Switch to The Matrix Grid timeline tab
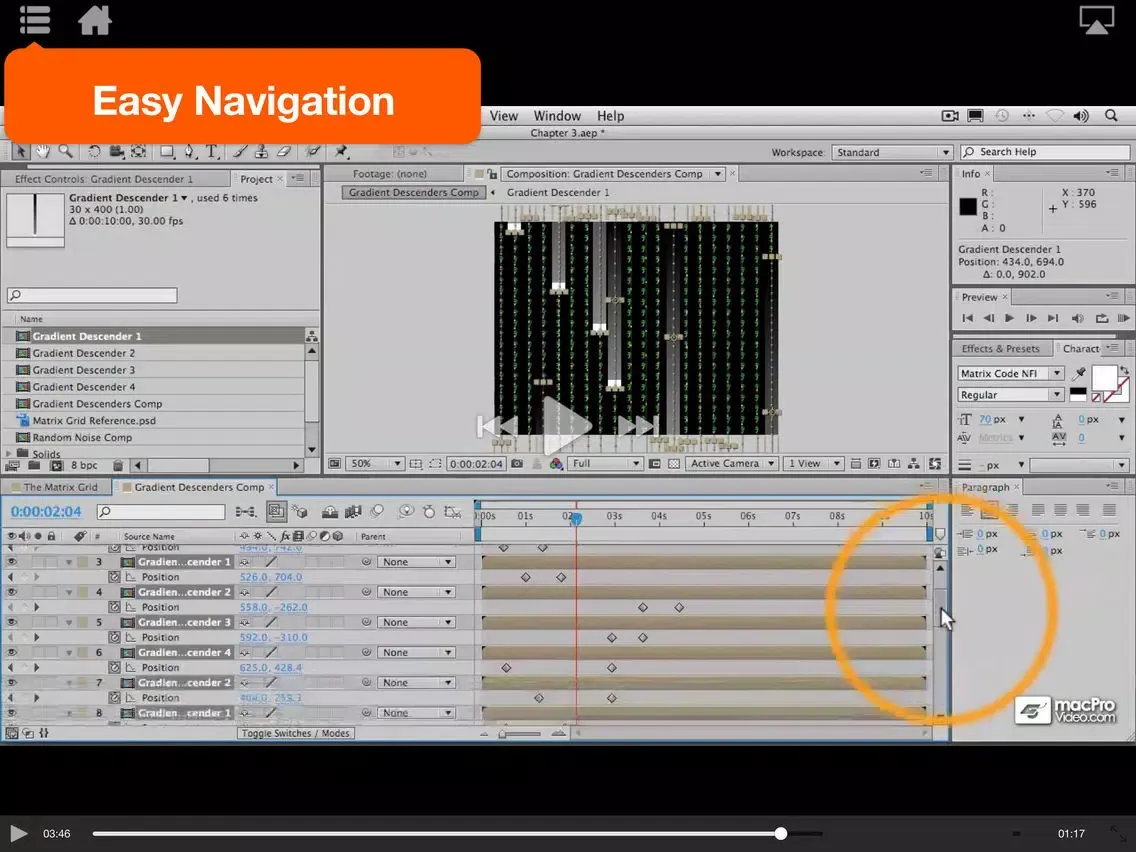1136x852 pixels. (x=61, y=487)
